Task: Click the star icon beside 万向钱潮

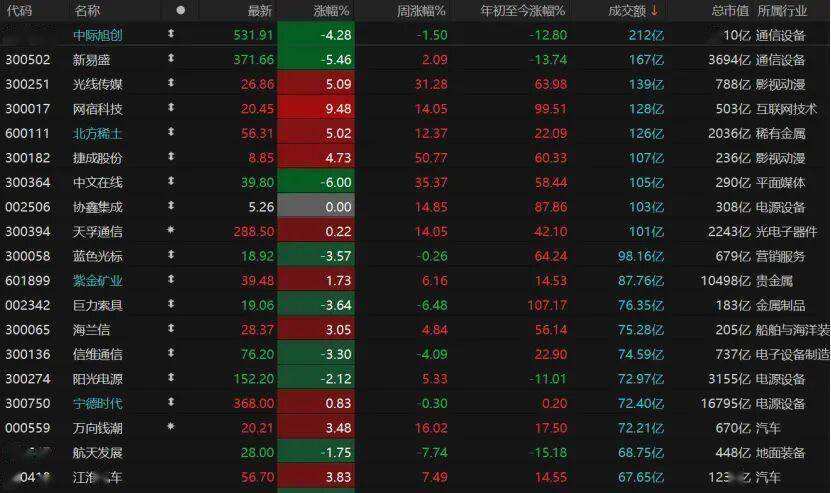Action: point(171,427)
